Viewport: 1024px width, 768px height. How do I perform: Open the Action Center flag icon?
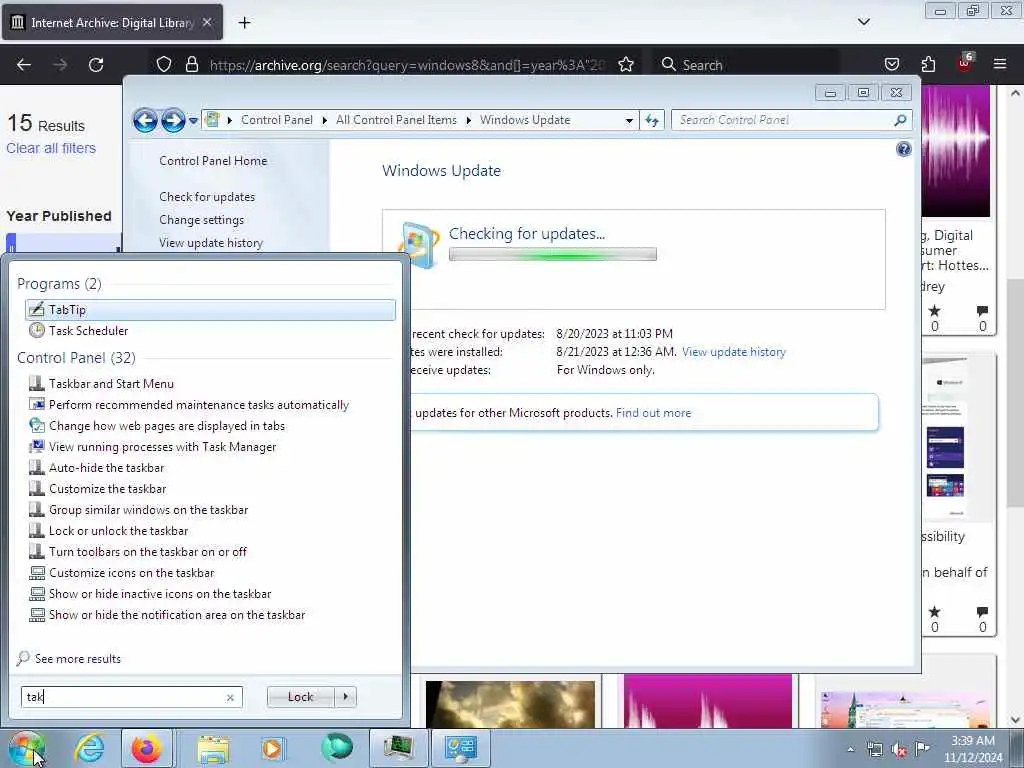(x=922, y=749)
